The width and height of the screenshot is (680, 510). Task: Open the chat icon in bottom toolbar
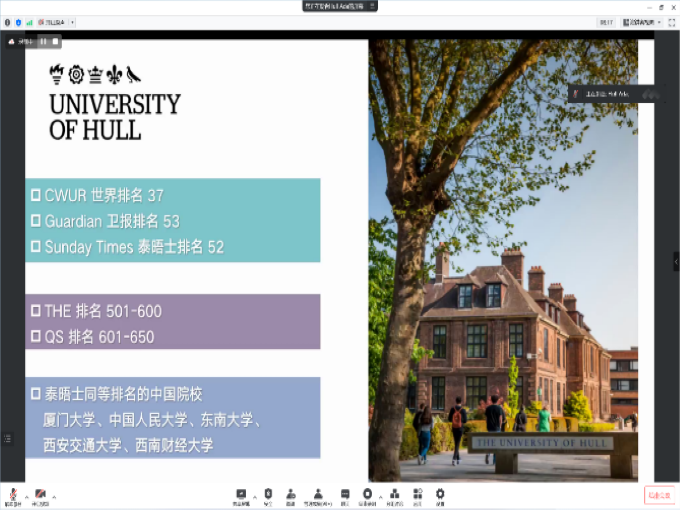(345, 494)
